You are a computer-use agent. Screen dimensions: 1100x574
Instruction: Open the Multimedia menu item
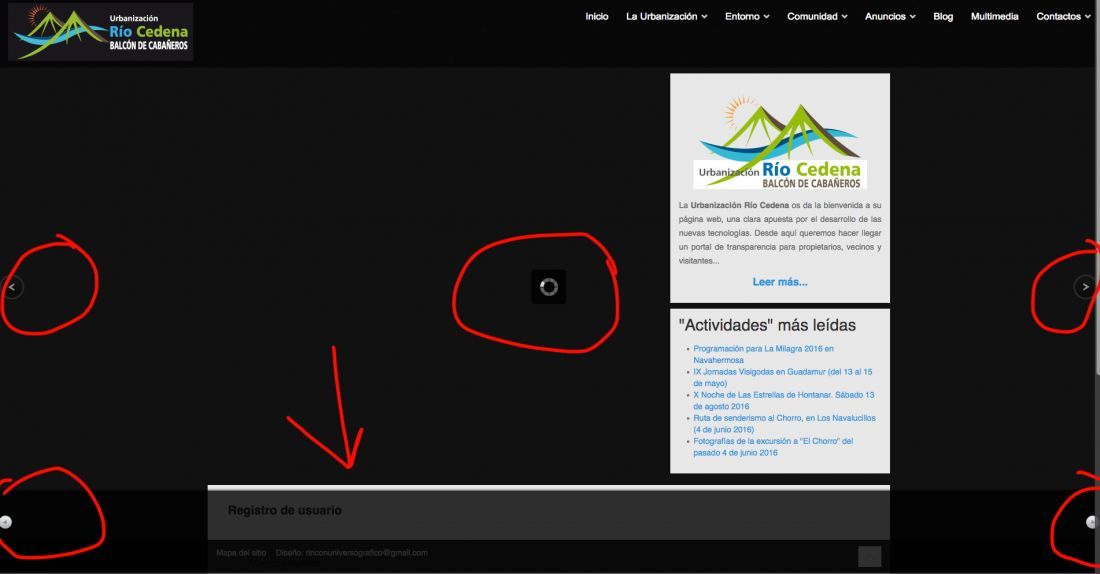(994, 16)
